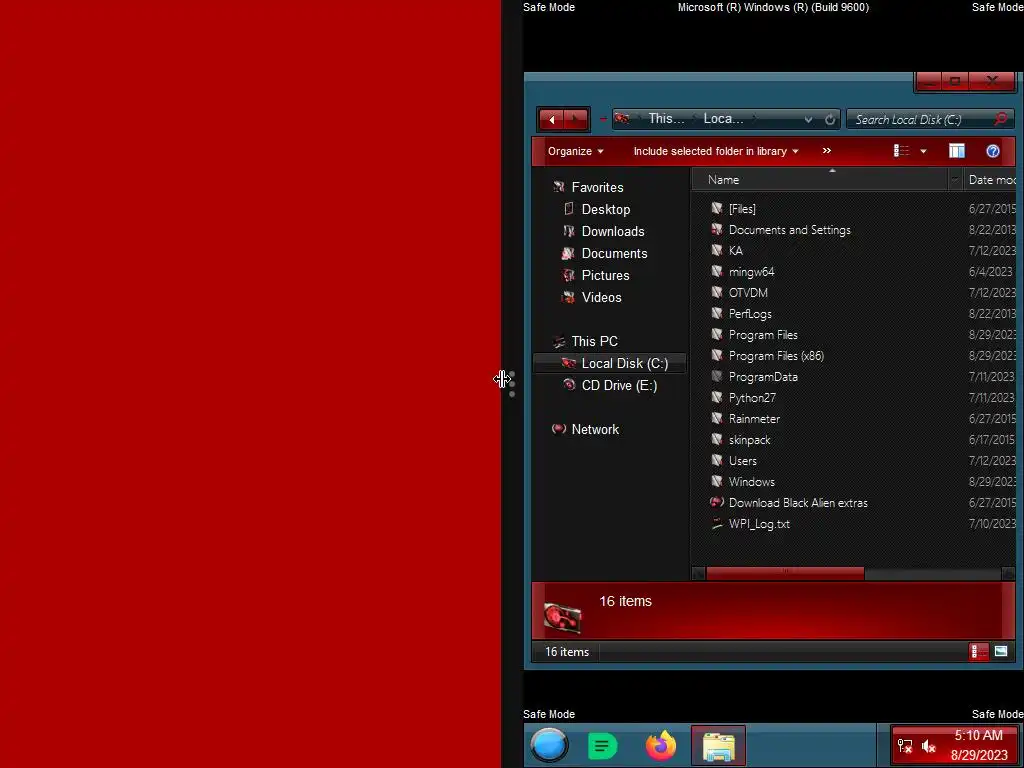The image size is (1024, 768).
Task: Switch to large icons view via status bar icon
Action: 1000,651
